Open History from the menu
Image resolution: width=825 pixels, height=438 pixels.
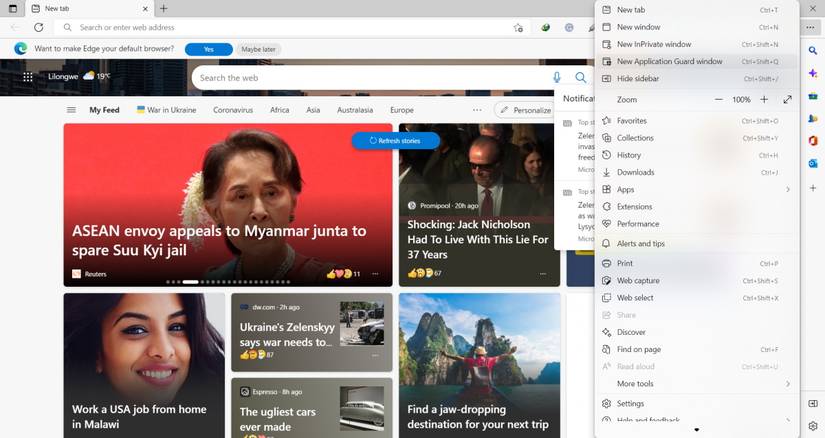[697, 155]
